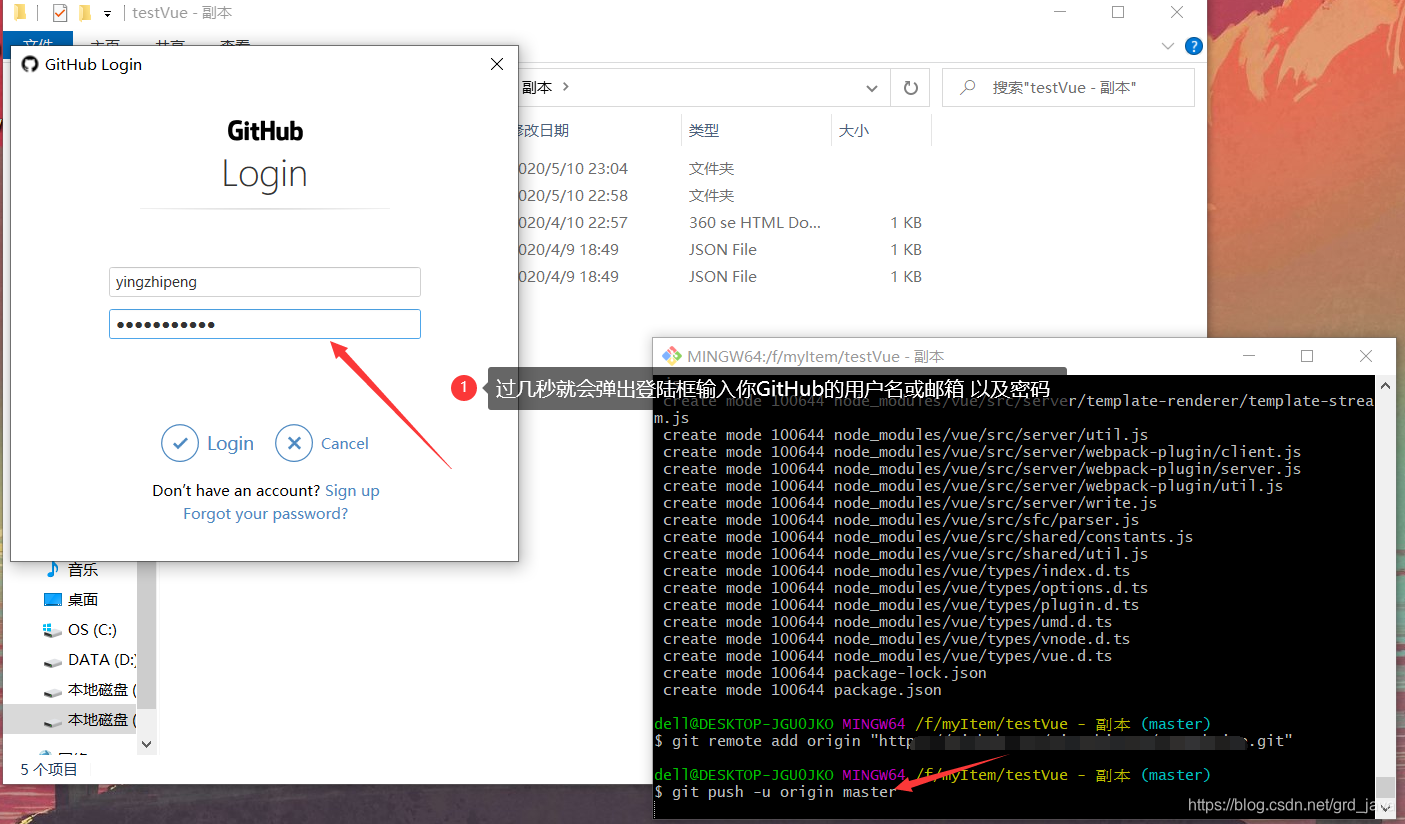Open the Forgot your password link
The image size is (1405, 824).
coord(265,513)
